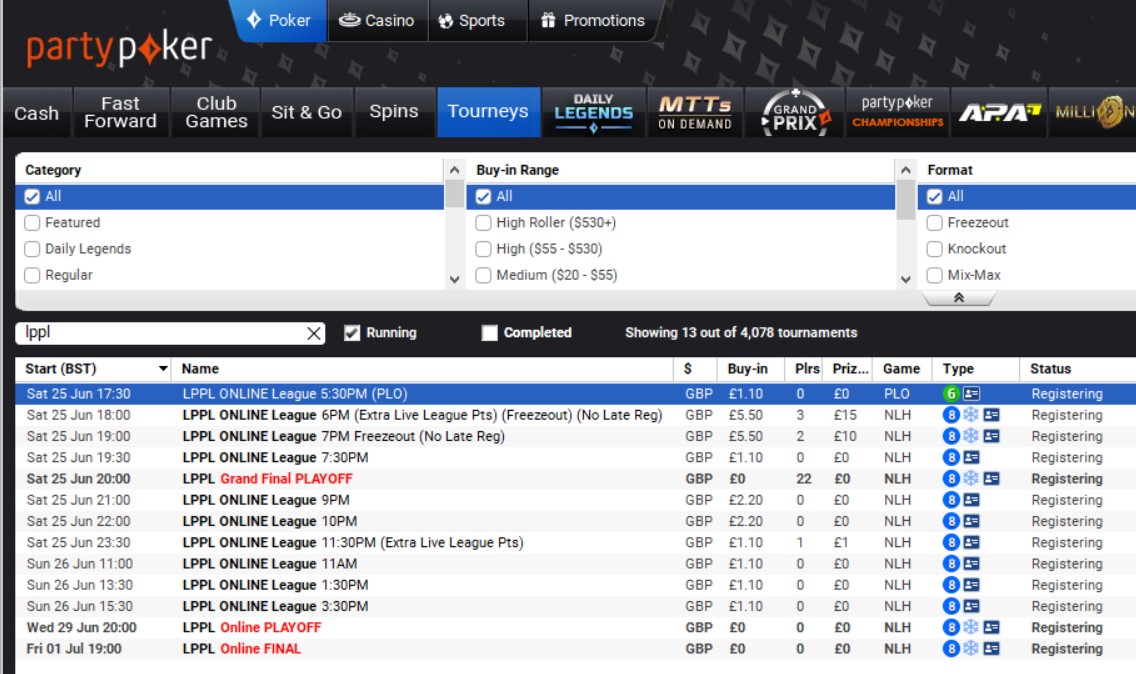Click 8-max icon in 11AM League row
The height and width of the screenshot is (674, 1136).
click(951, 564)
